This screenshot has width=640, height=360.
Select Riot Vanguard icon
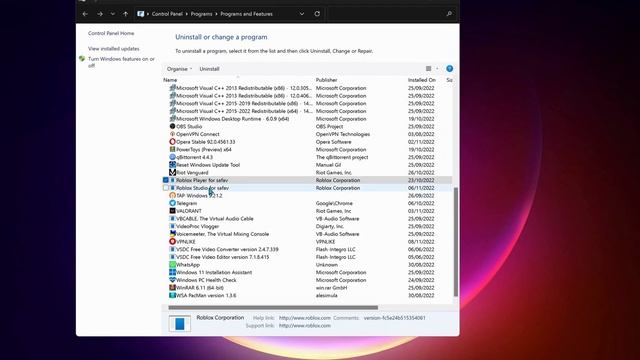point(172,173)
